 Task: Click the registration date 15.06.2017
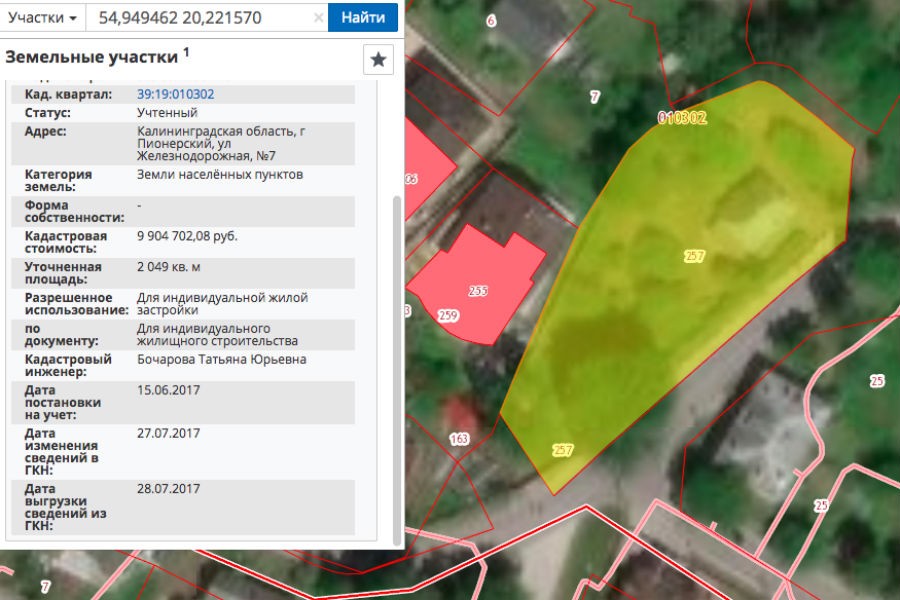168,389
